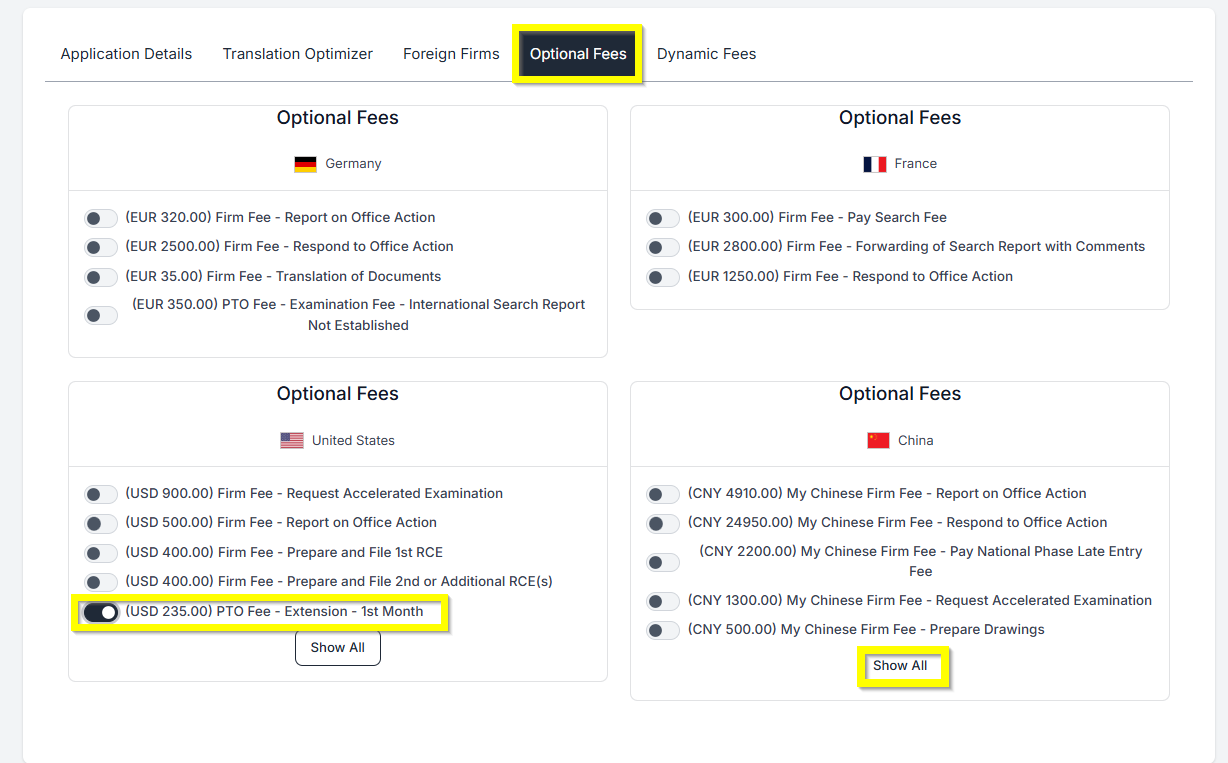
Task: Select the Foreign Firms tab
Action: click(451, 54)
